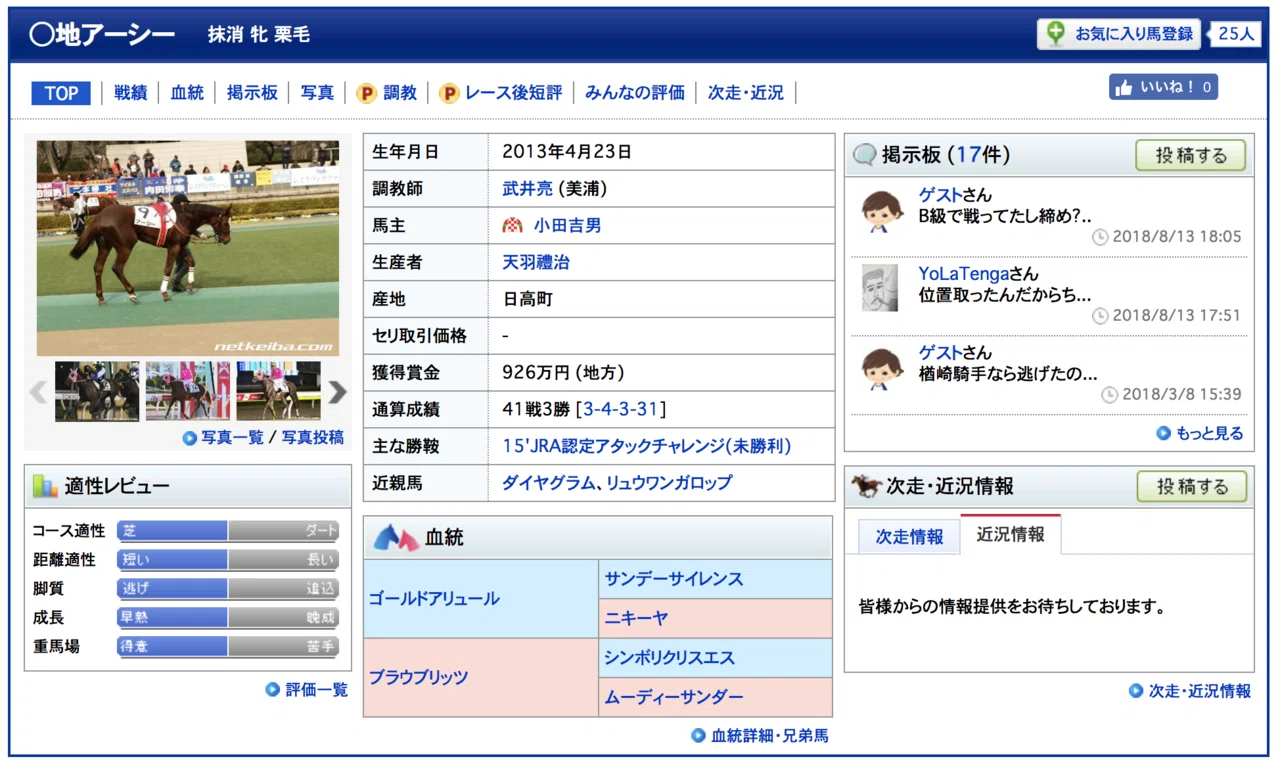Image resolution: width=1280 pixels, height=761 pixels.
Task: Open the 掲示板 navigation tab
Action: (252, 93)
